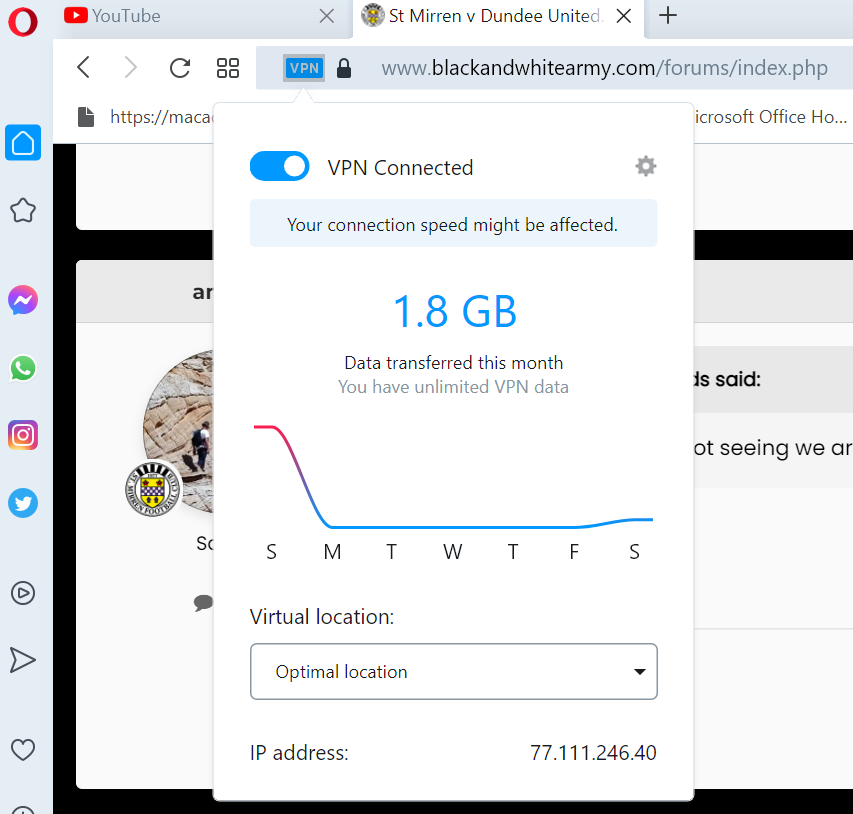
Task: Open a new tab with plus button
Action: (x=668, y=15)
